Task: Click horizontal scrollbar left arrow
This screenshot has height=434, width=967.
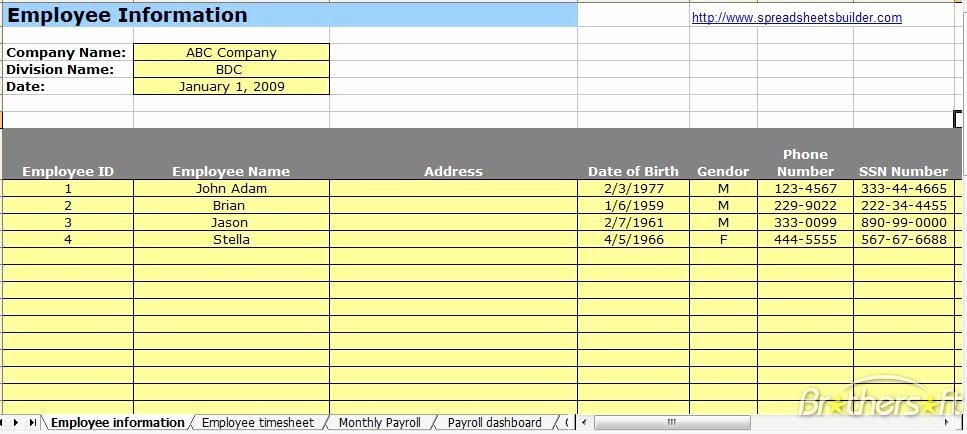Action: (584, 423)
